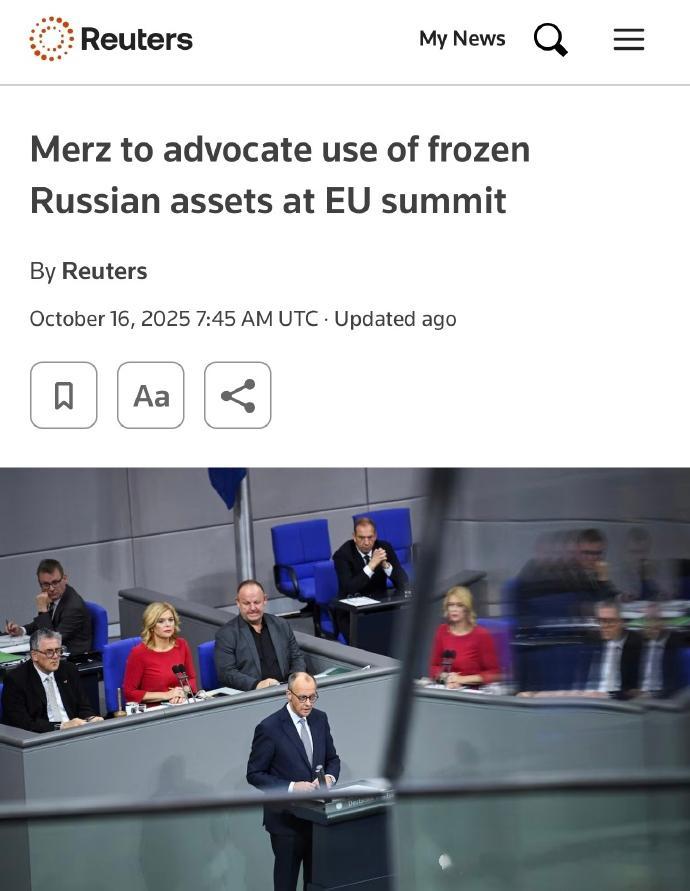Click the Reuters orange dotted circle logo
This screenshot has width=690, height=891.
tap(52, 39)
